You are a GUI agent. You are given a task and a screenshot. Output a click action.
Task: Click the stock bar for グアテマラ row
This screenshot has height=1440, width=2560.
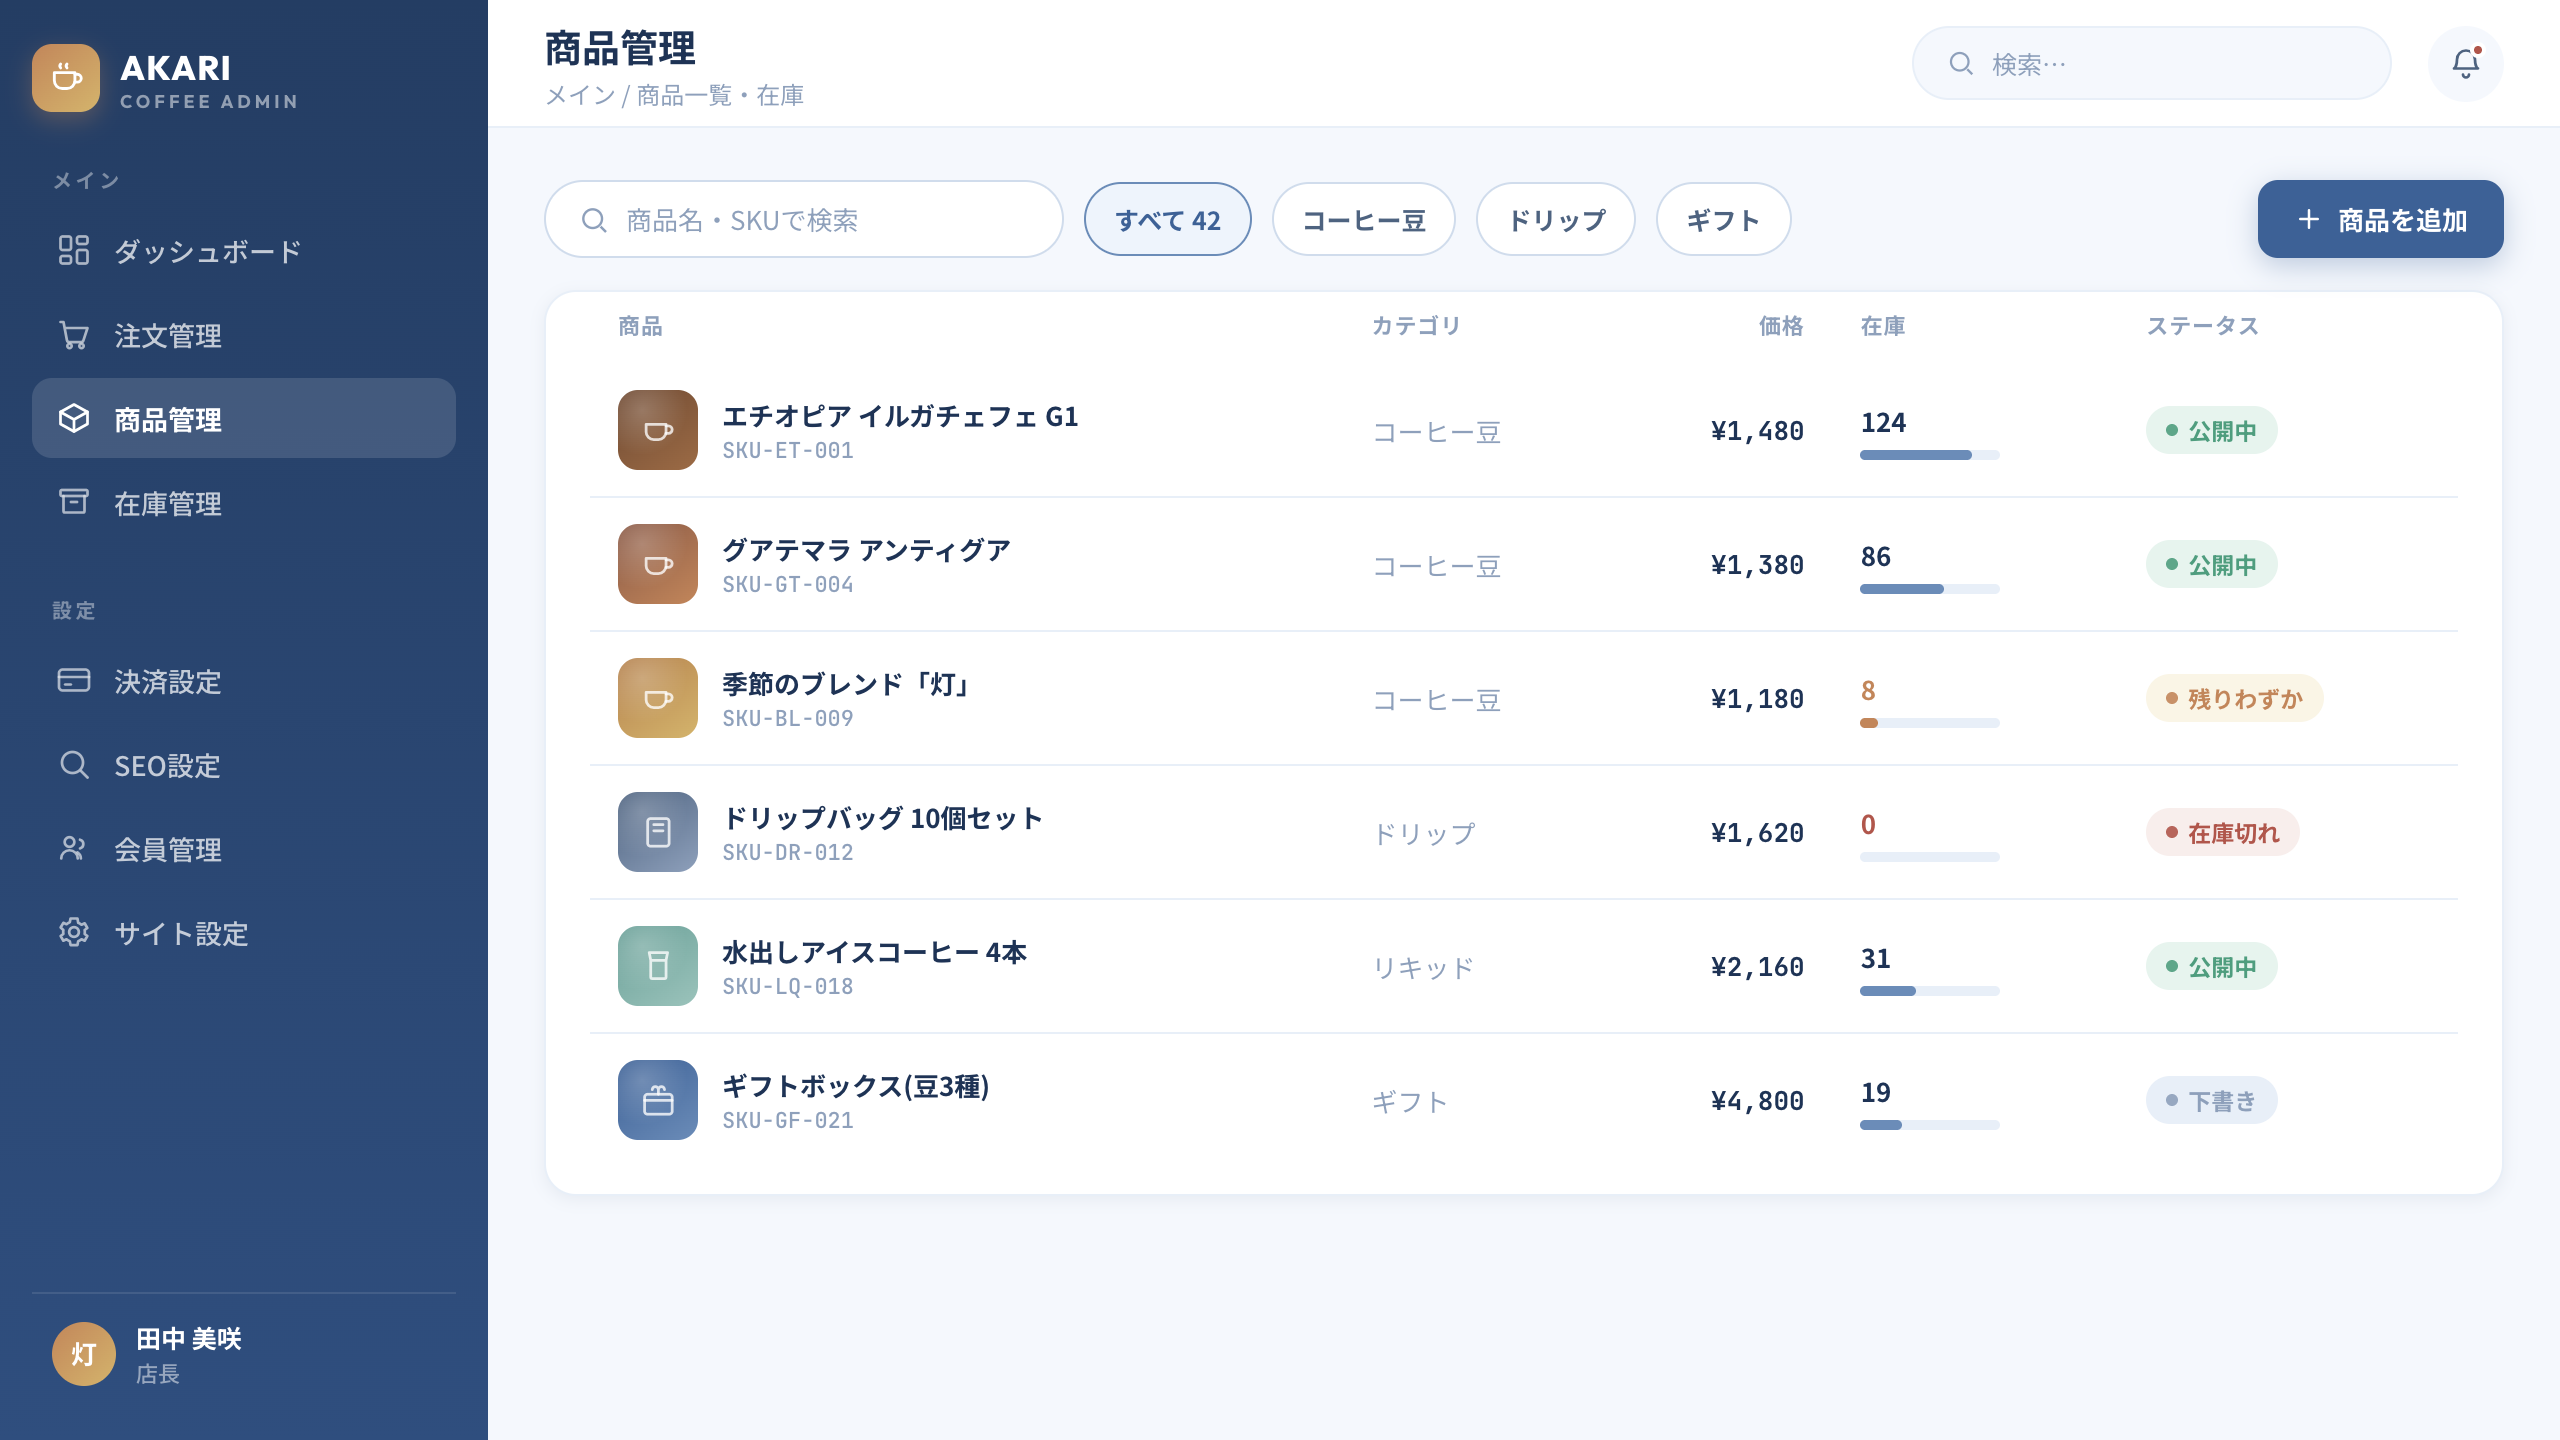click(x=1930, y=589)
